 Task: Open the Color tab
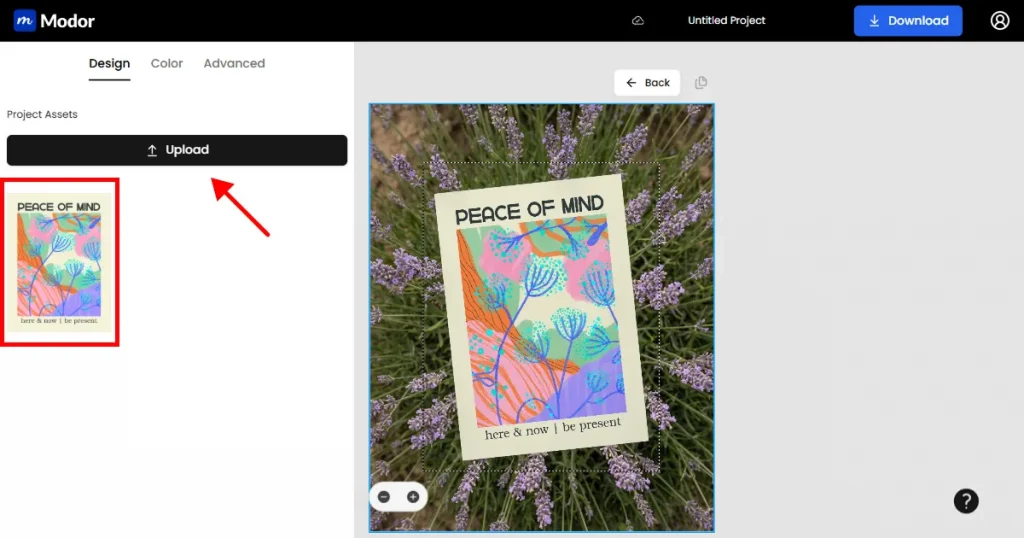(x=167, y=63)
